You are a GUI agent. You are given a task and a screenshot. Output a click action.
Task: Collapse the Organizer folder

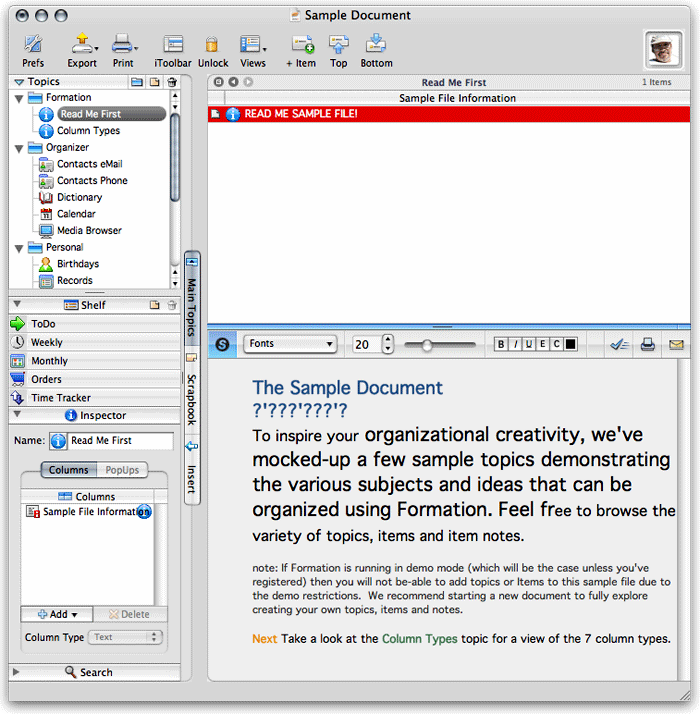[x=19, y=148]
